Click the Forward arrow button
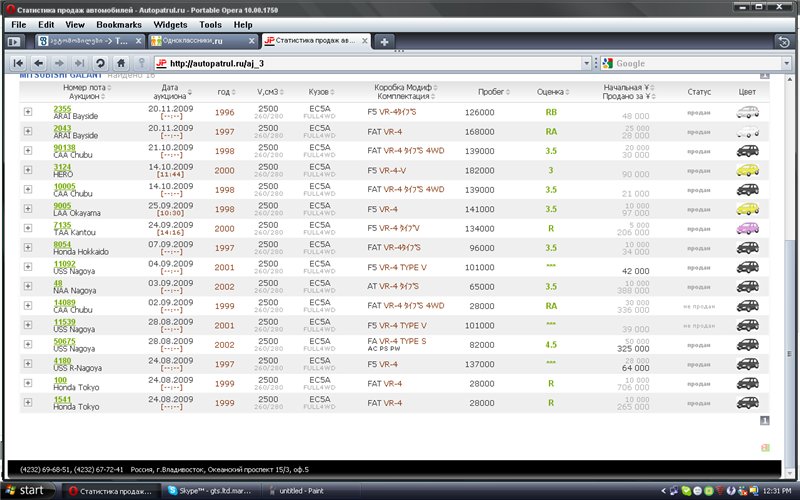 tap(59, 63)
